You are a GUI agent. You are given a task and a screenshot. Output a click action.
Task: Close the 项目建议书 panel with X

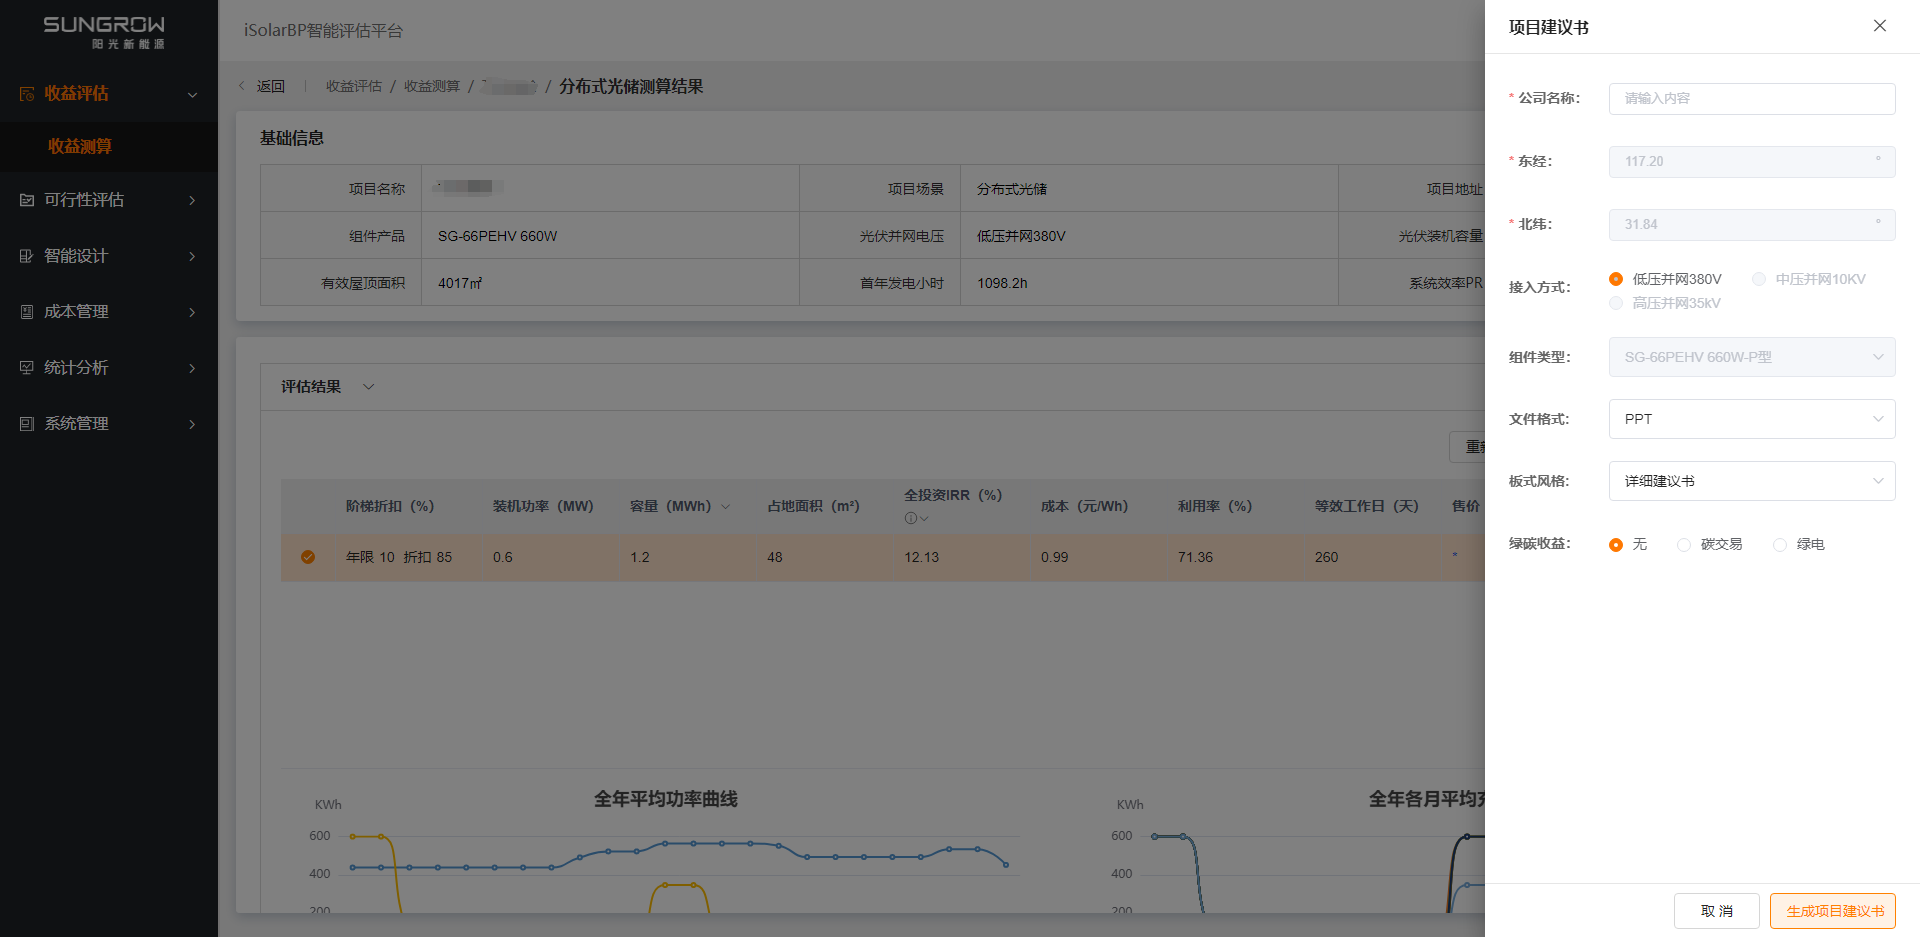(x=1879, y=26)
